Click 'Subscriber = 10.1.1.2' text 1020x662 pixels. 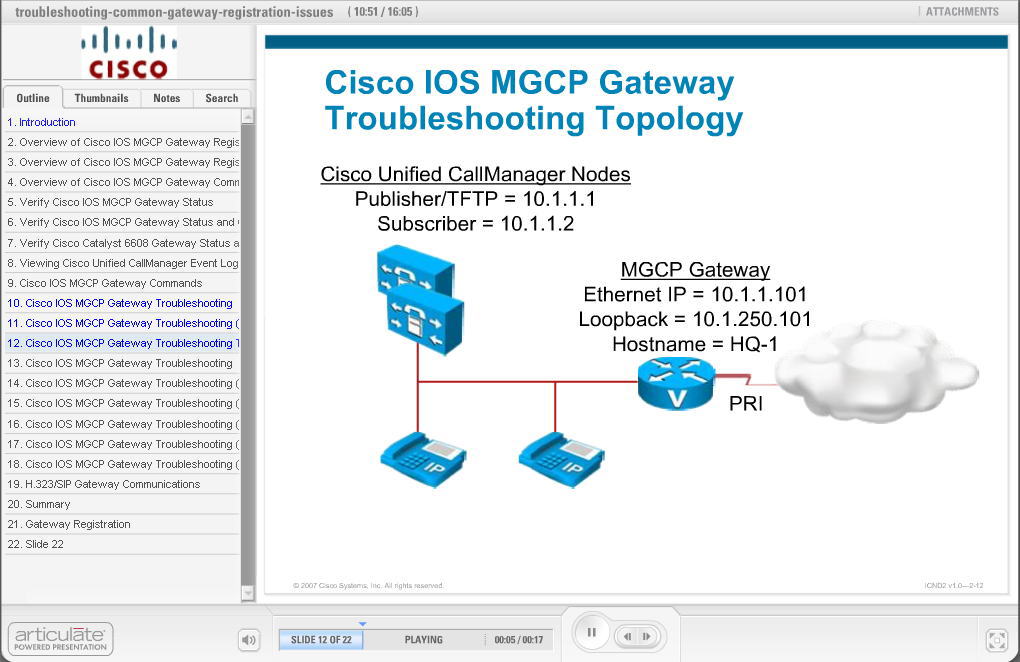tap(476, 224)
